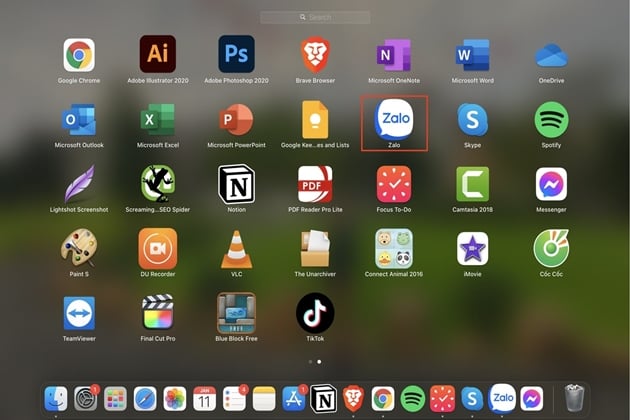Open Google Keep Notes and Lists

(x=315, y=120)
